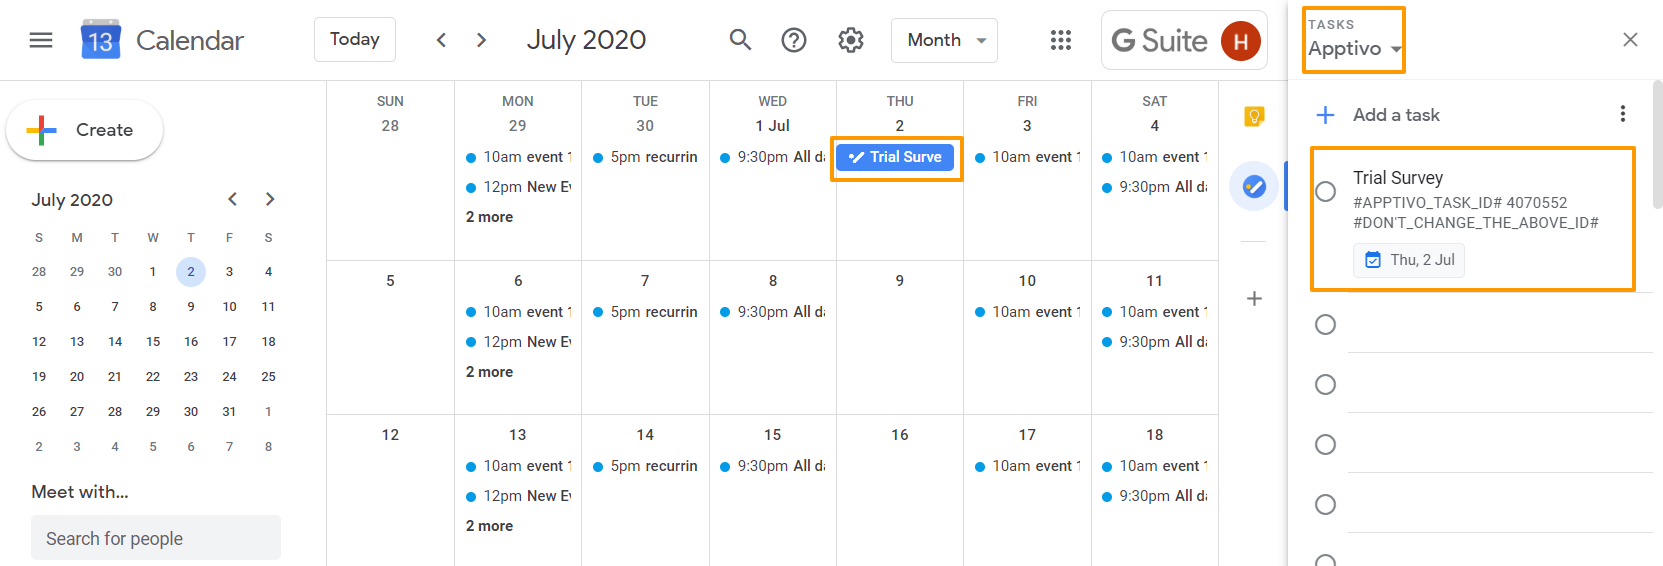This screenshot has width=1663, height=566.
Task: Click the Create event button
Action: pos(85,130)
